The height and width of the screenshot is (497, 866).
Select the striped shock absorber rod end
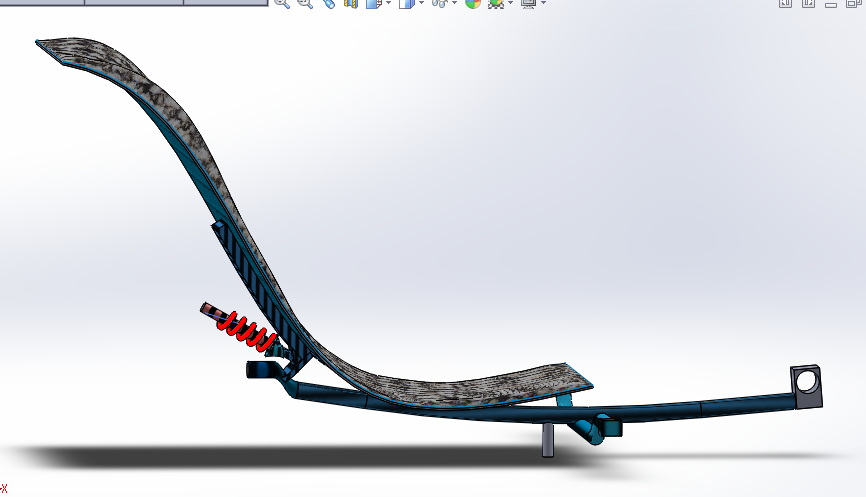coord(212,311)
